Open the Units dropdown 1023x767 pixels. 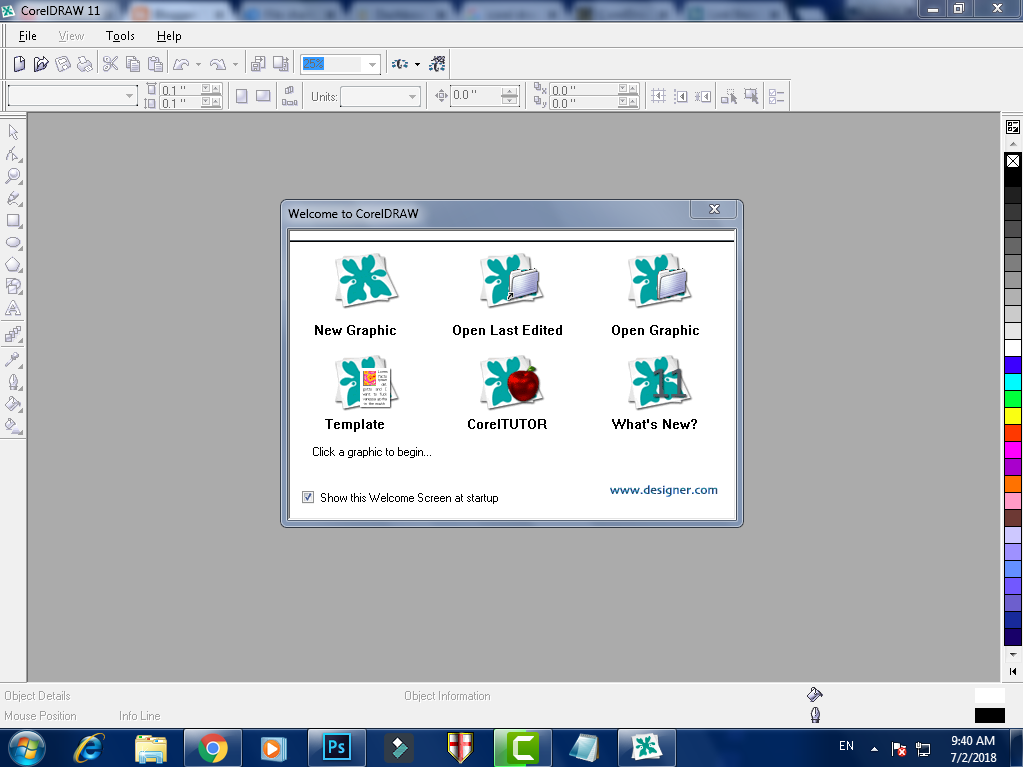tap(412, 97)
